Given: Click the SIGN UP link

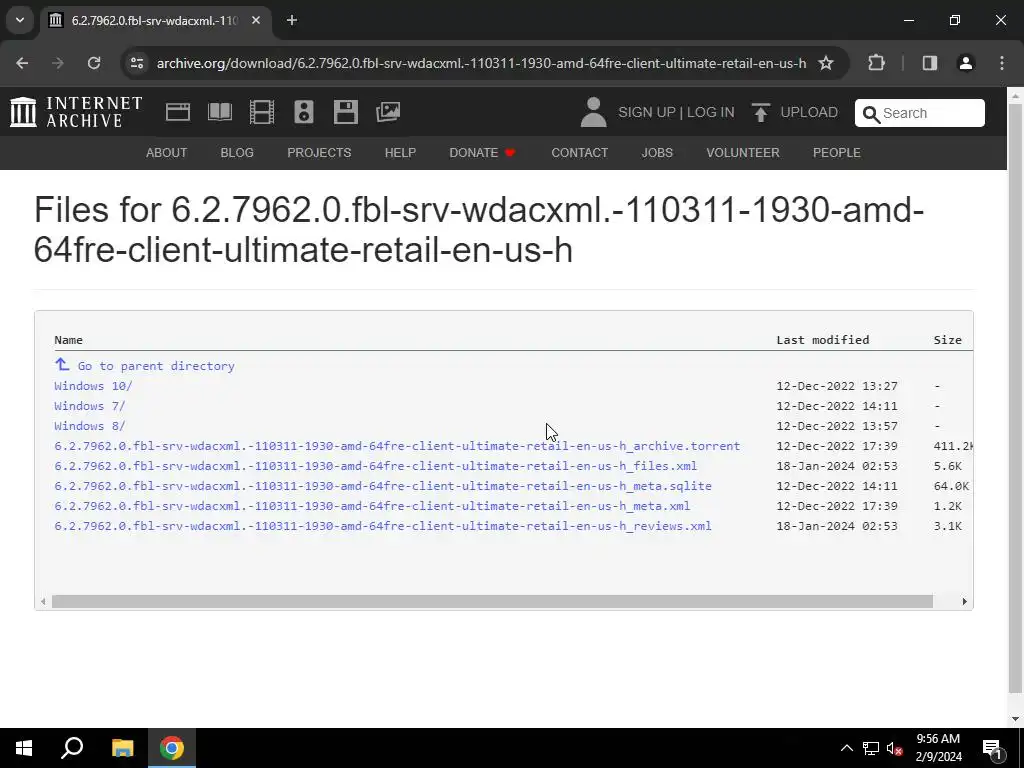Looking at the screenshot, I should [x=647, y=112].
